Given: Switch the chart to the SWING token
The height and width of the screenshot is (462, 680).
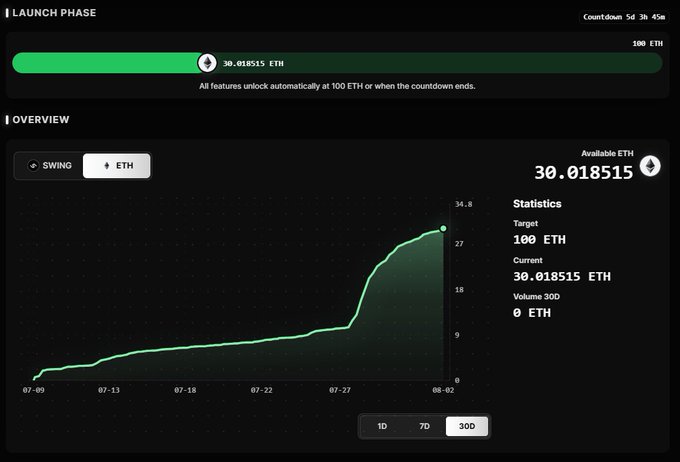Looking at the screenshot, I should click(x=49, y=166).
